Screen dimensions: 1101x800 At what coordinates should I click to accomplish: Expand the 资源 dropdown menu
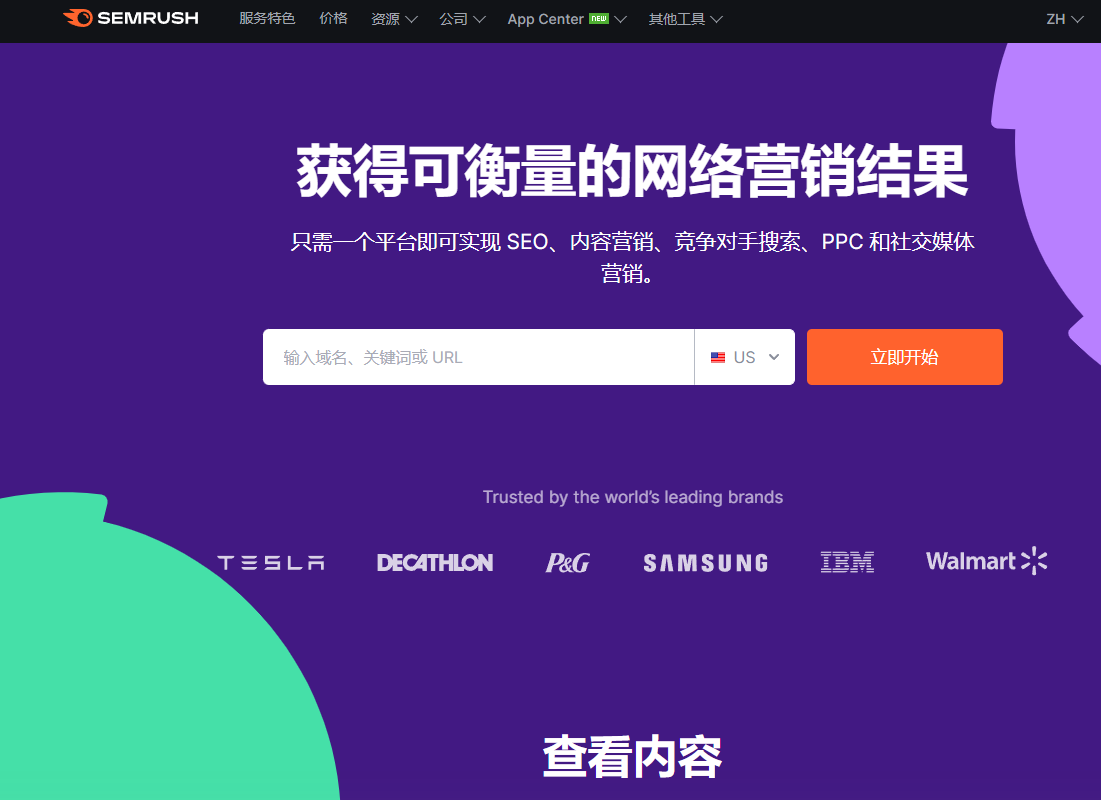coord(394,19)
